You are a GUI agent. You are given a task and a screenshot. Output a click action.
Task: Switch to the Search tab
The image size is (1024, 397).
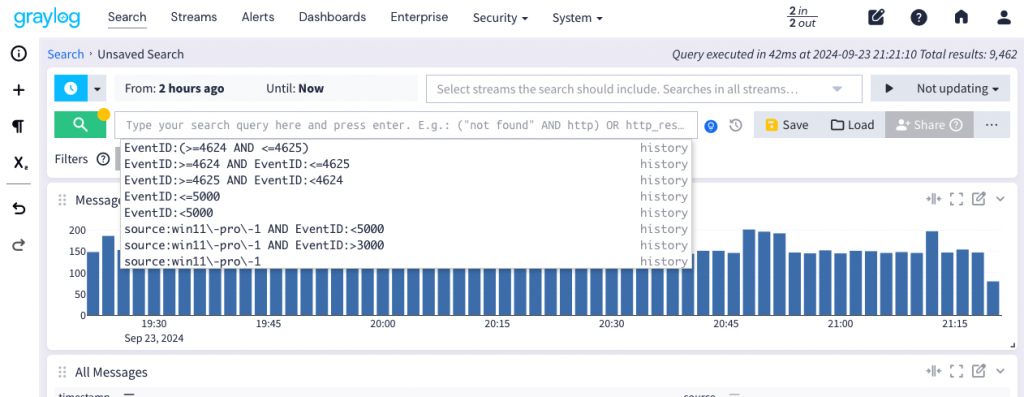click(x=127, y=17)
